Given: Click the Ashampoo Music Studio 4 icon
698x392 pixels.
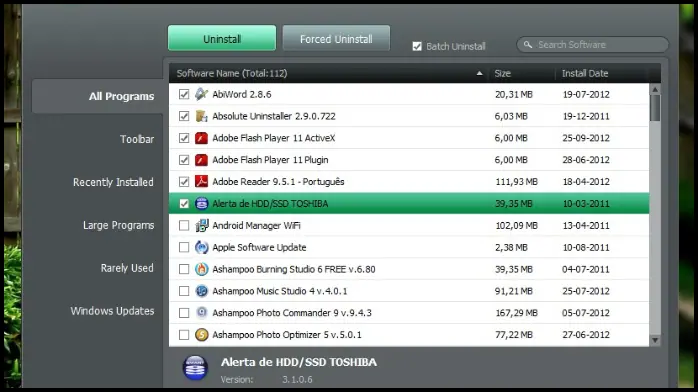Looking at the screenshot, I should [x=201, y=291].
